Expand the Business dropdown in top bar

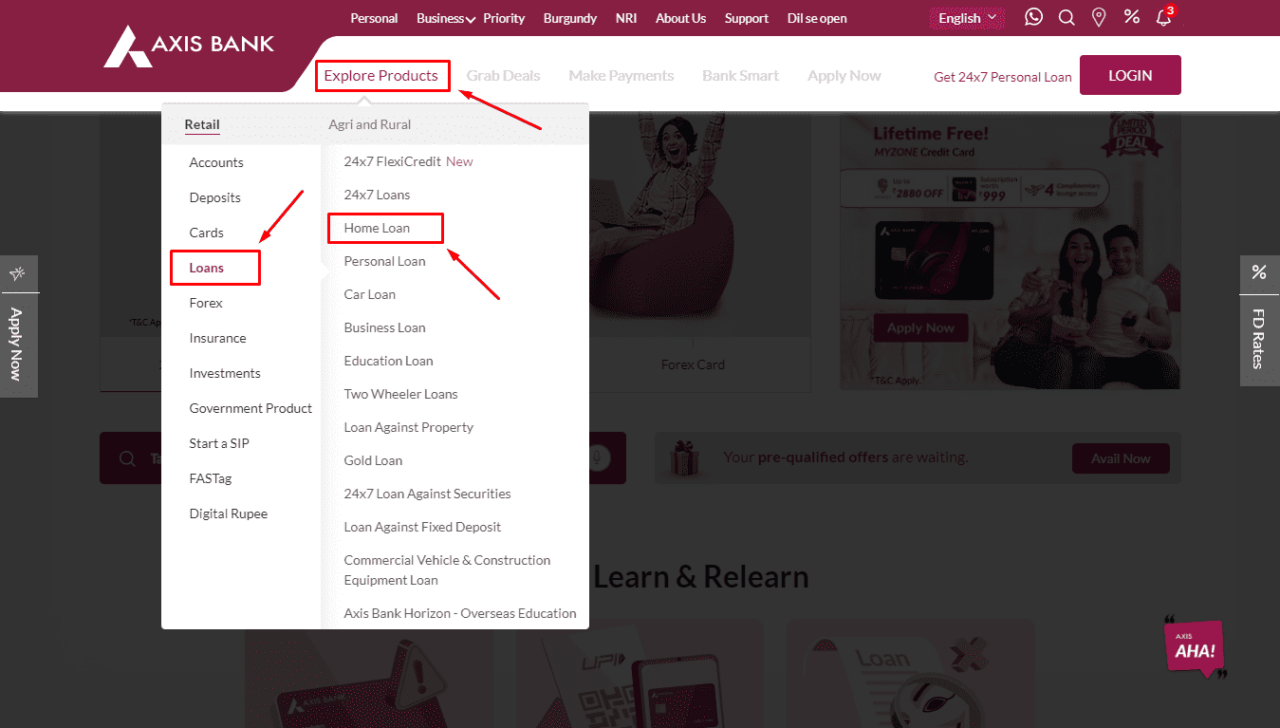point(446,18)
